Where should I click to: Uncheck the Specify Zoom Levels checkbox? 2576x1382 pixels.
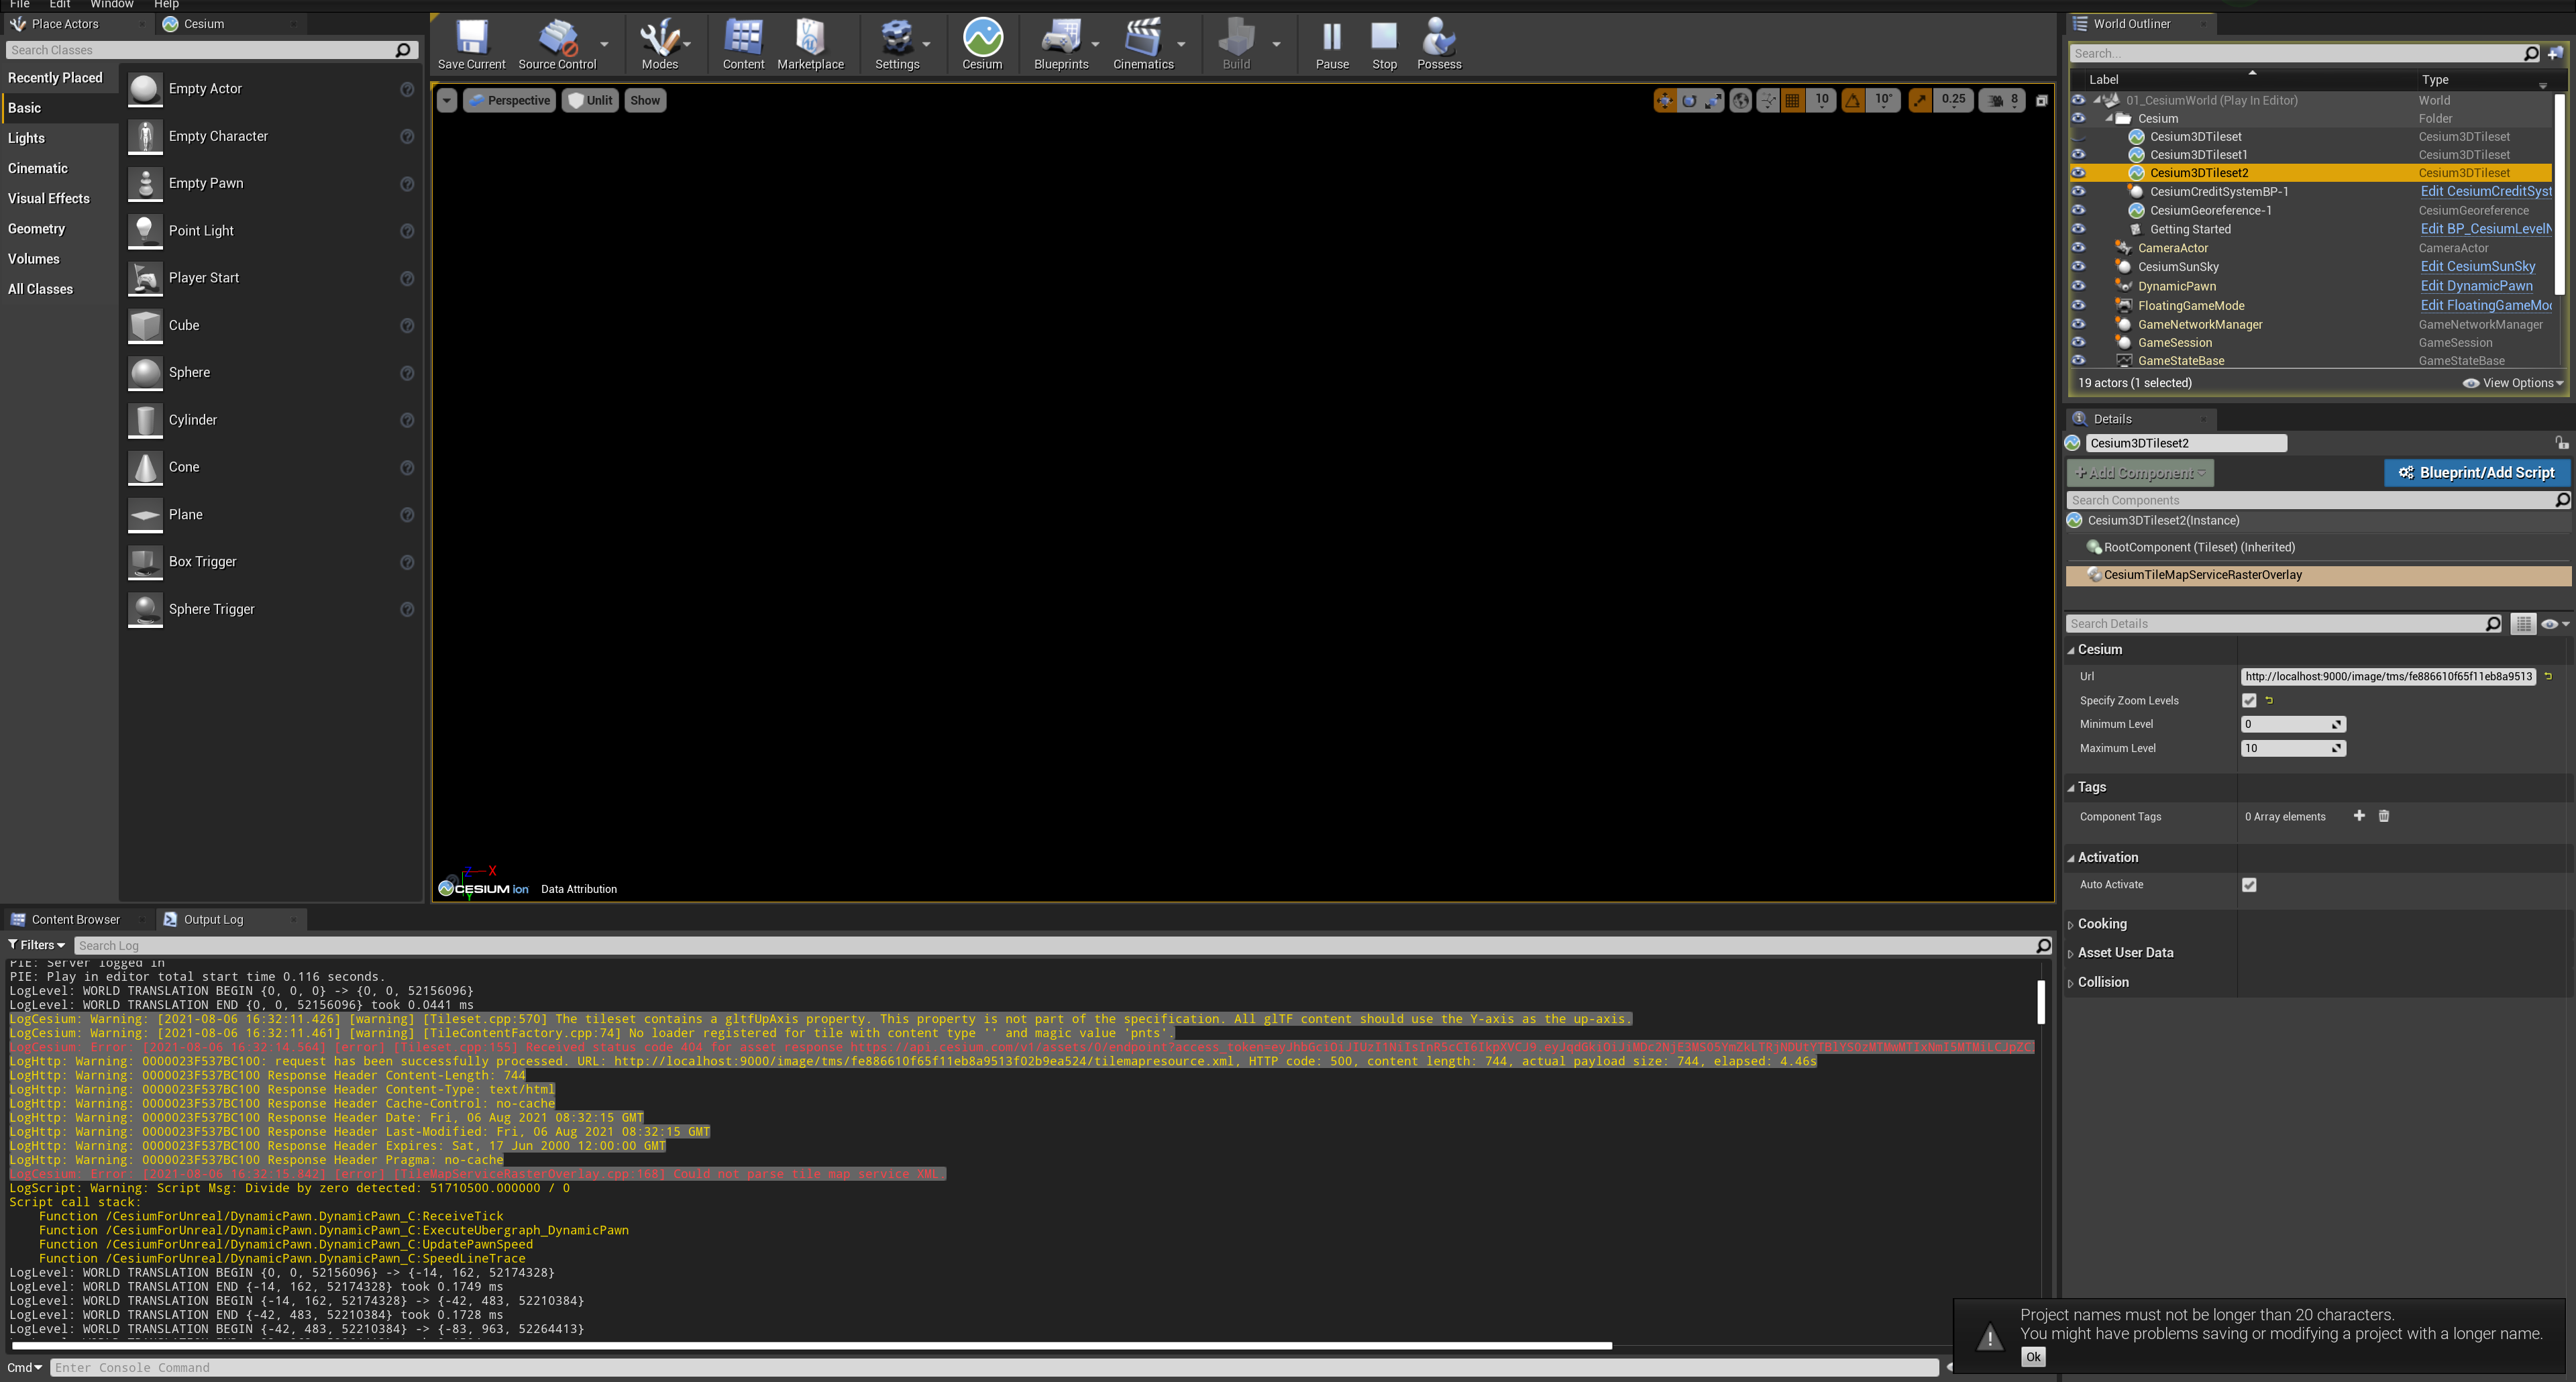[x=2250, y=700]
